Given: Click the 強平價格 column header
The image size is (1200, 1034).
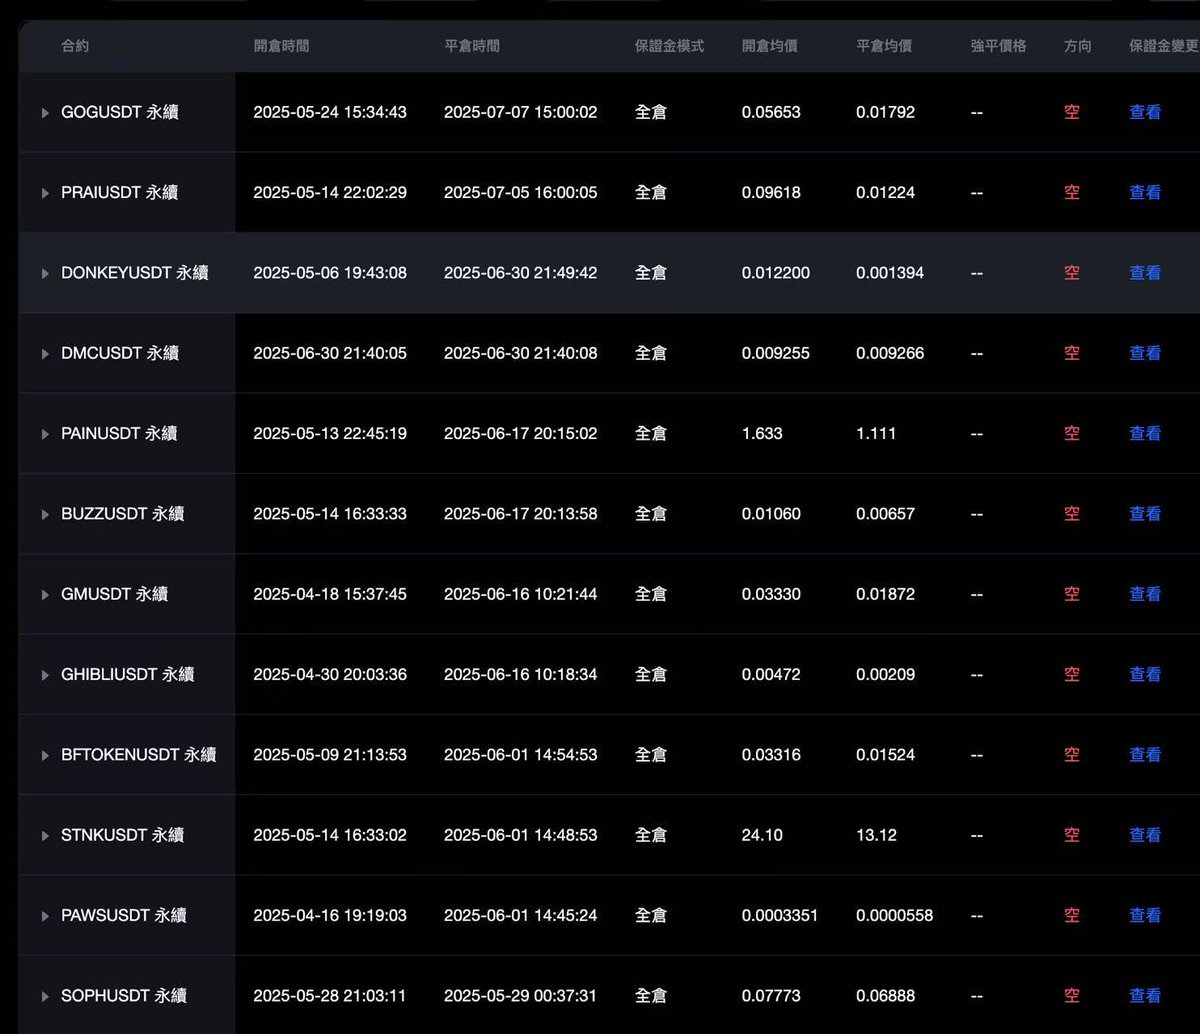Looking at the screenshot, I should [x=998, y=46].
